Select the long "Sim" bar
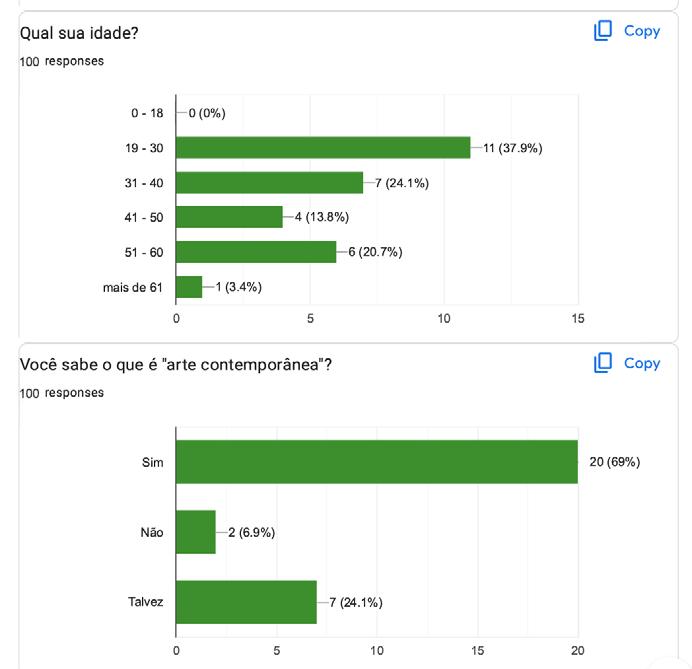The width and height of the screenshot is (692, 669). (376, 462)
